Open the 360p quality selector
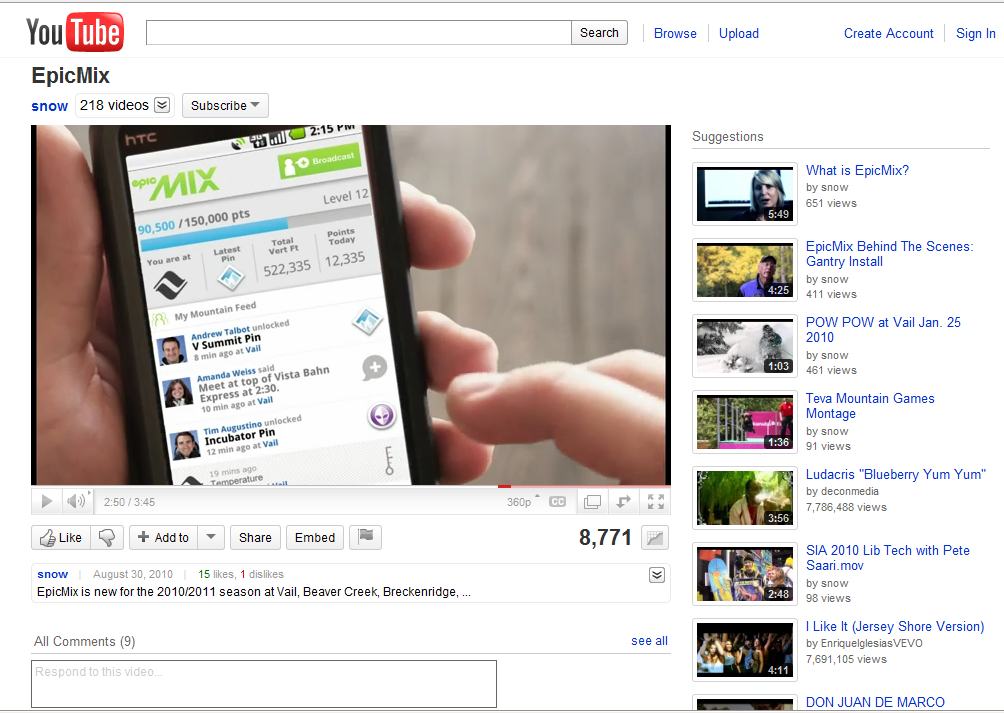The height and width of the screenshot is (713, 1004). [522, 502]
